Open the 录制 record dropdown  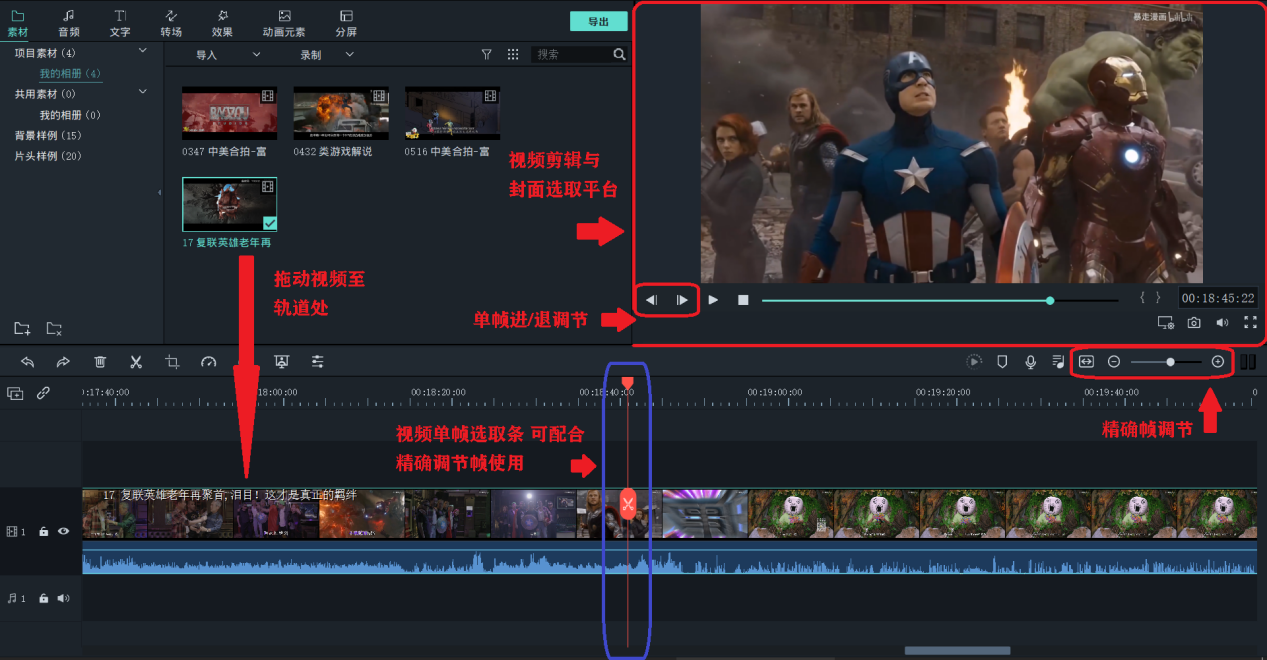pos(326,55)
